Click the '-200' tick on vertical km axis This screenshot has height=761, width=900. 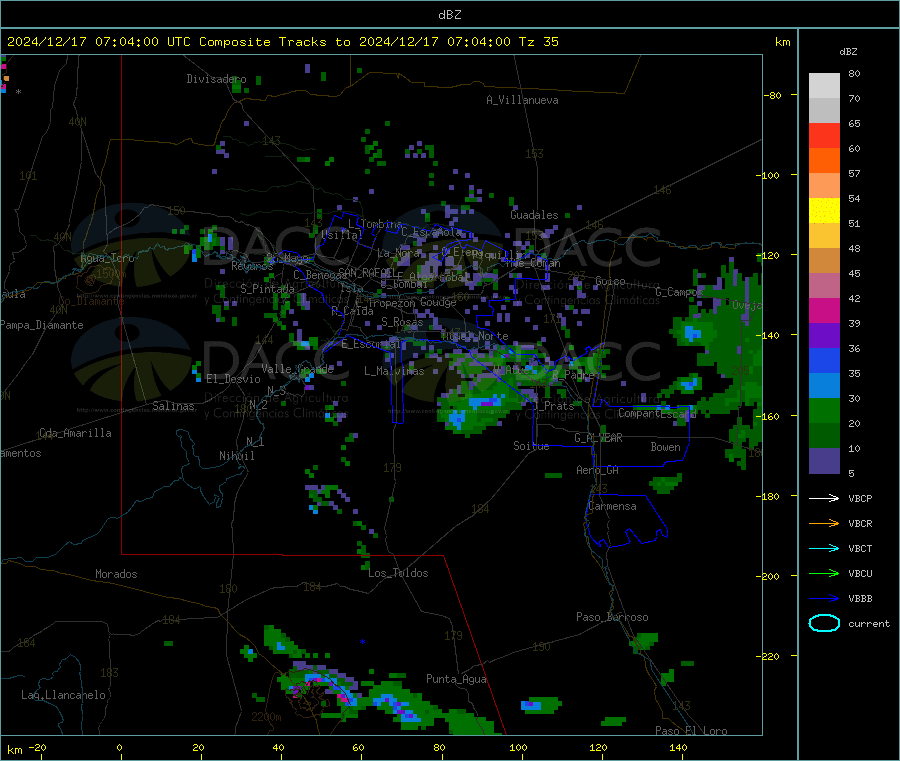coord(767,576)
